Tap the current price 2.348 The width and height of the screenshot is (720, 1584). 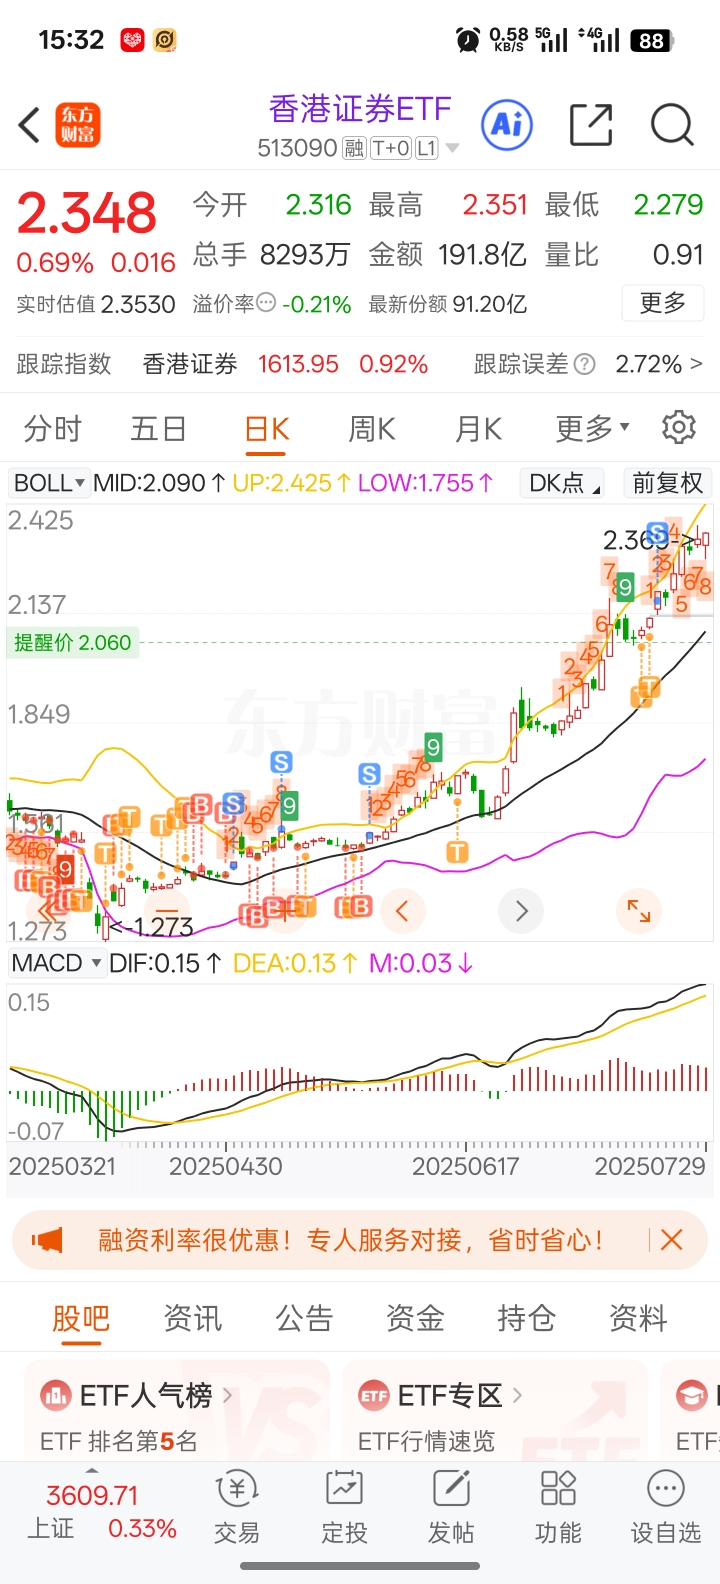(87, 213)
